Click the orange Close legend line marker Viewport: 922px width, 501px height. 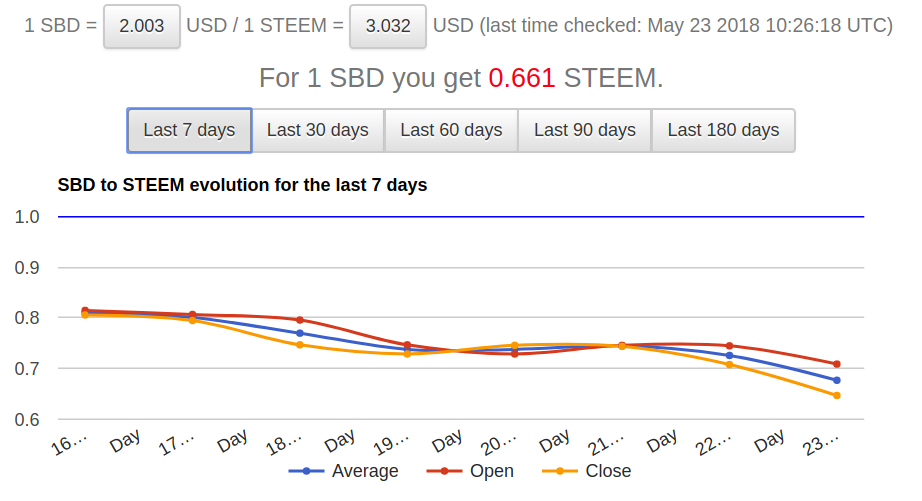pos(560,471)
